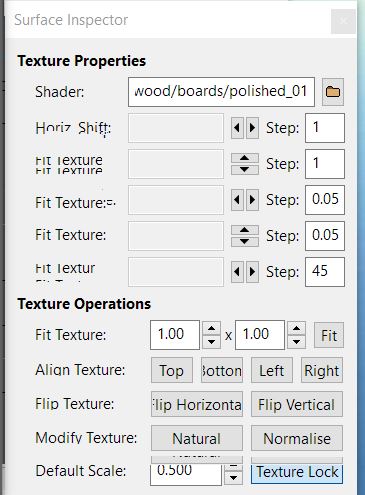The image size is (365, 495).
Task: Click Horiz Shift left arrow
Action: [237, 128]
